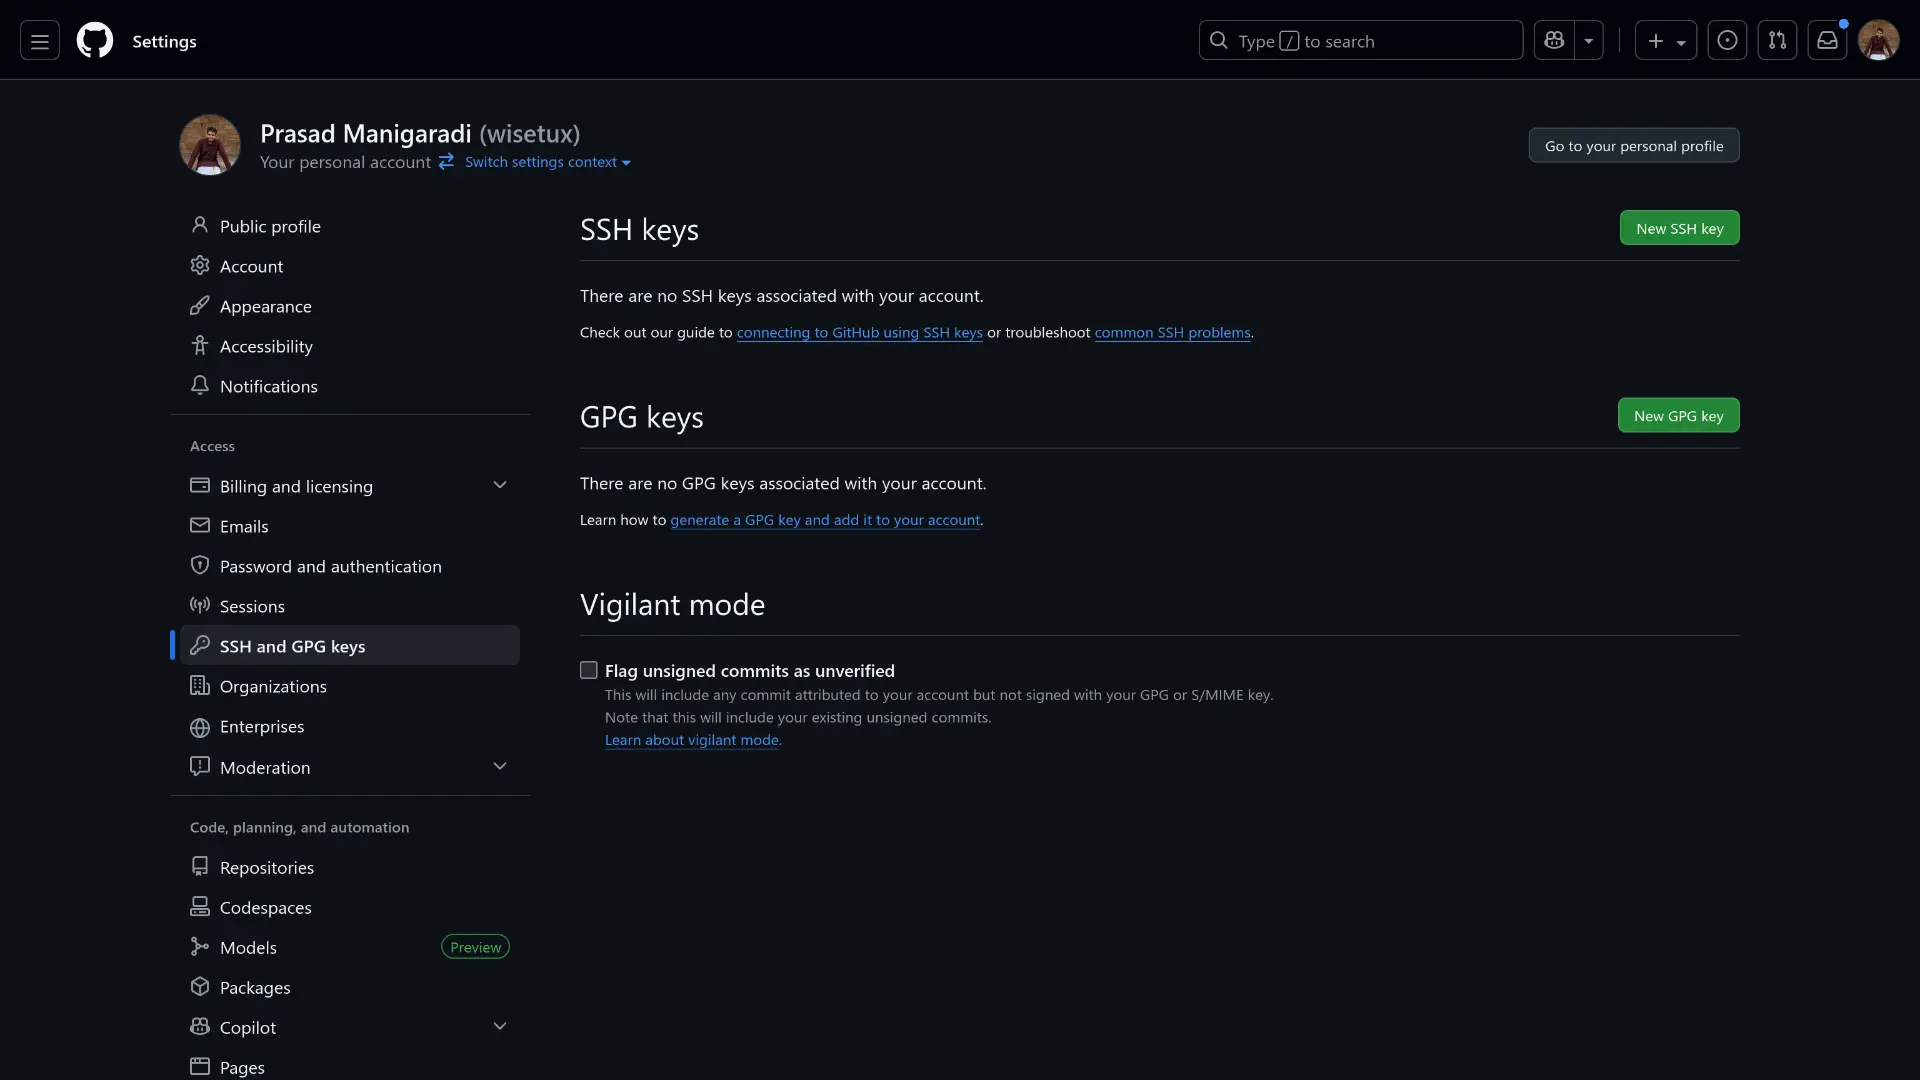The height and width of the screenshot is (1080, 1920).
Task: Open Switch settings context dropdown
Action: (x=547, y=162)
